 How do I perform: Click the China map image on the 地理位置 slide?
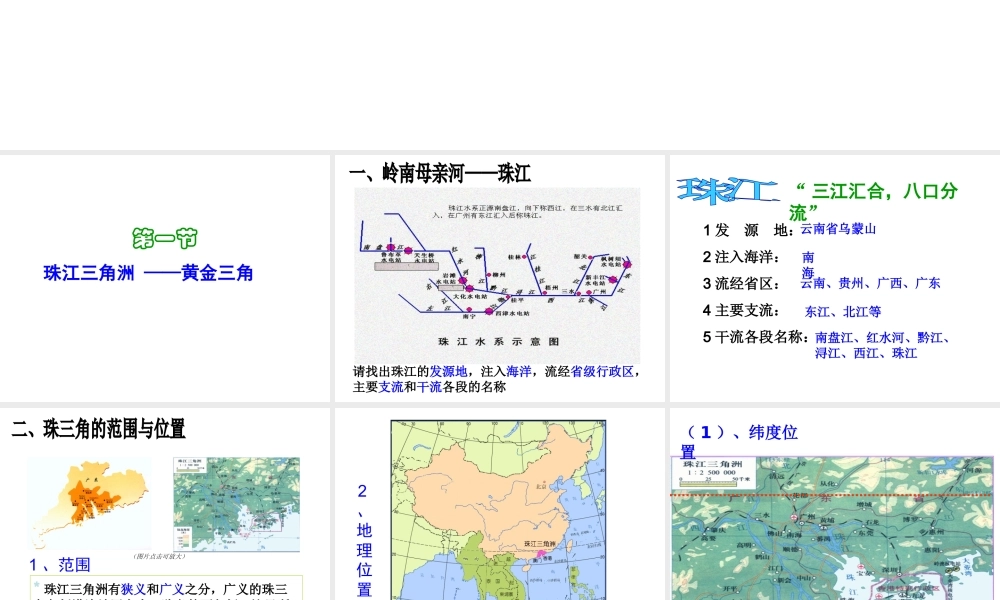(498, 509)
